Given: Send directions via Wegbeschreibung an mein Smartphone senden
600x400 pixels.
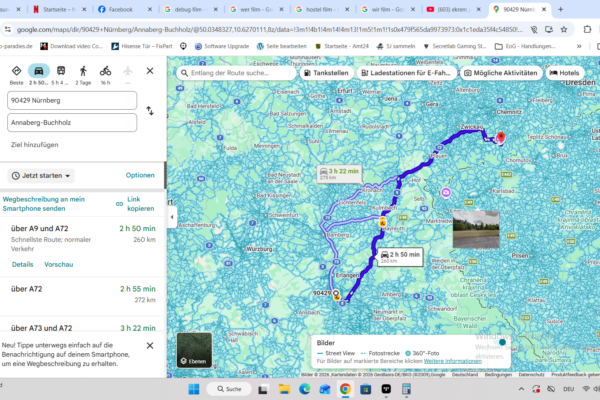Looking at the screenshot, I should click(44, 204).
